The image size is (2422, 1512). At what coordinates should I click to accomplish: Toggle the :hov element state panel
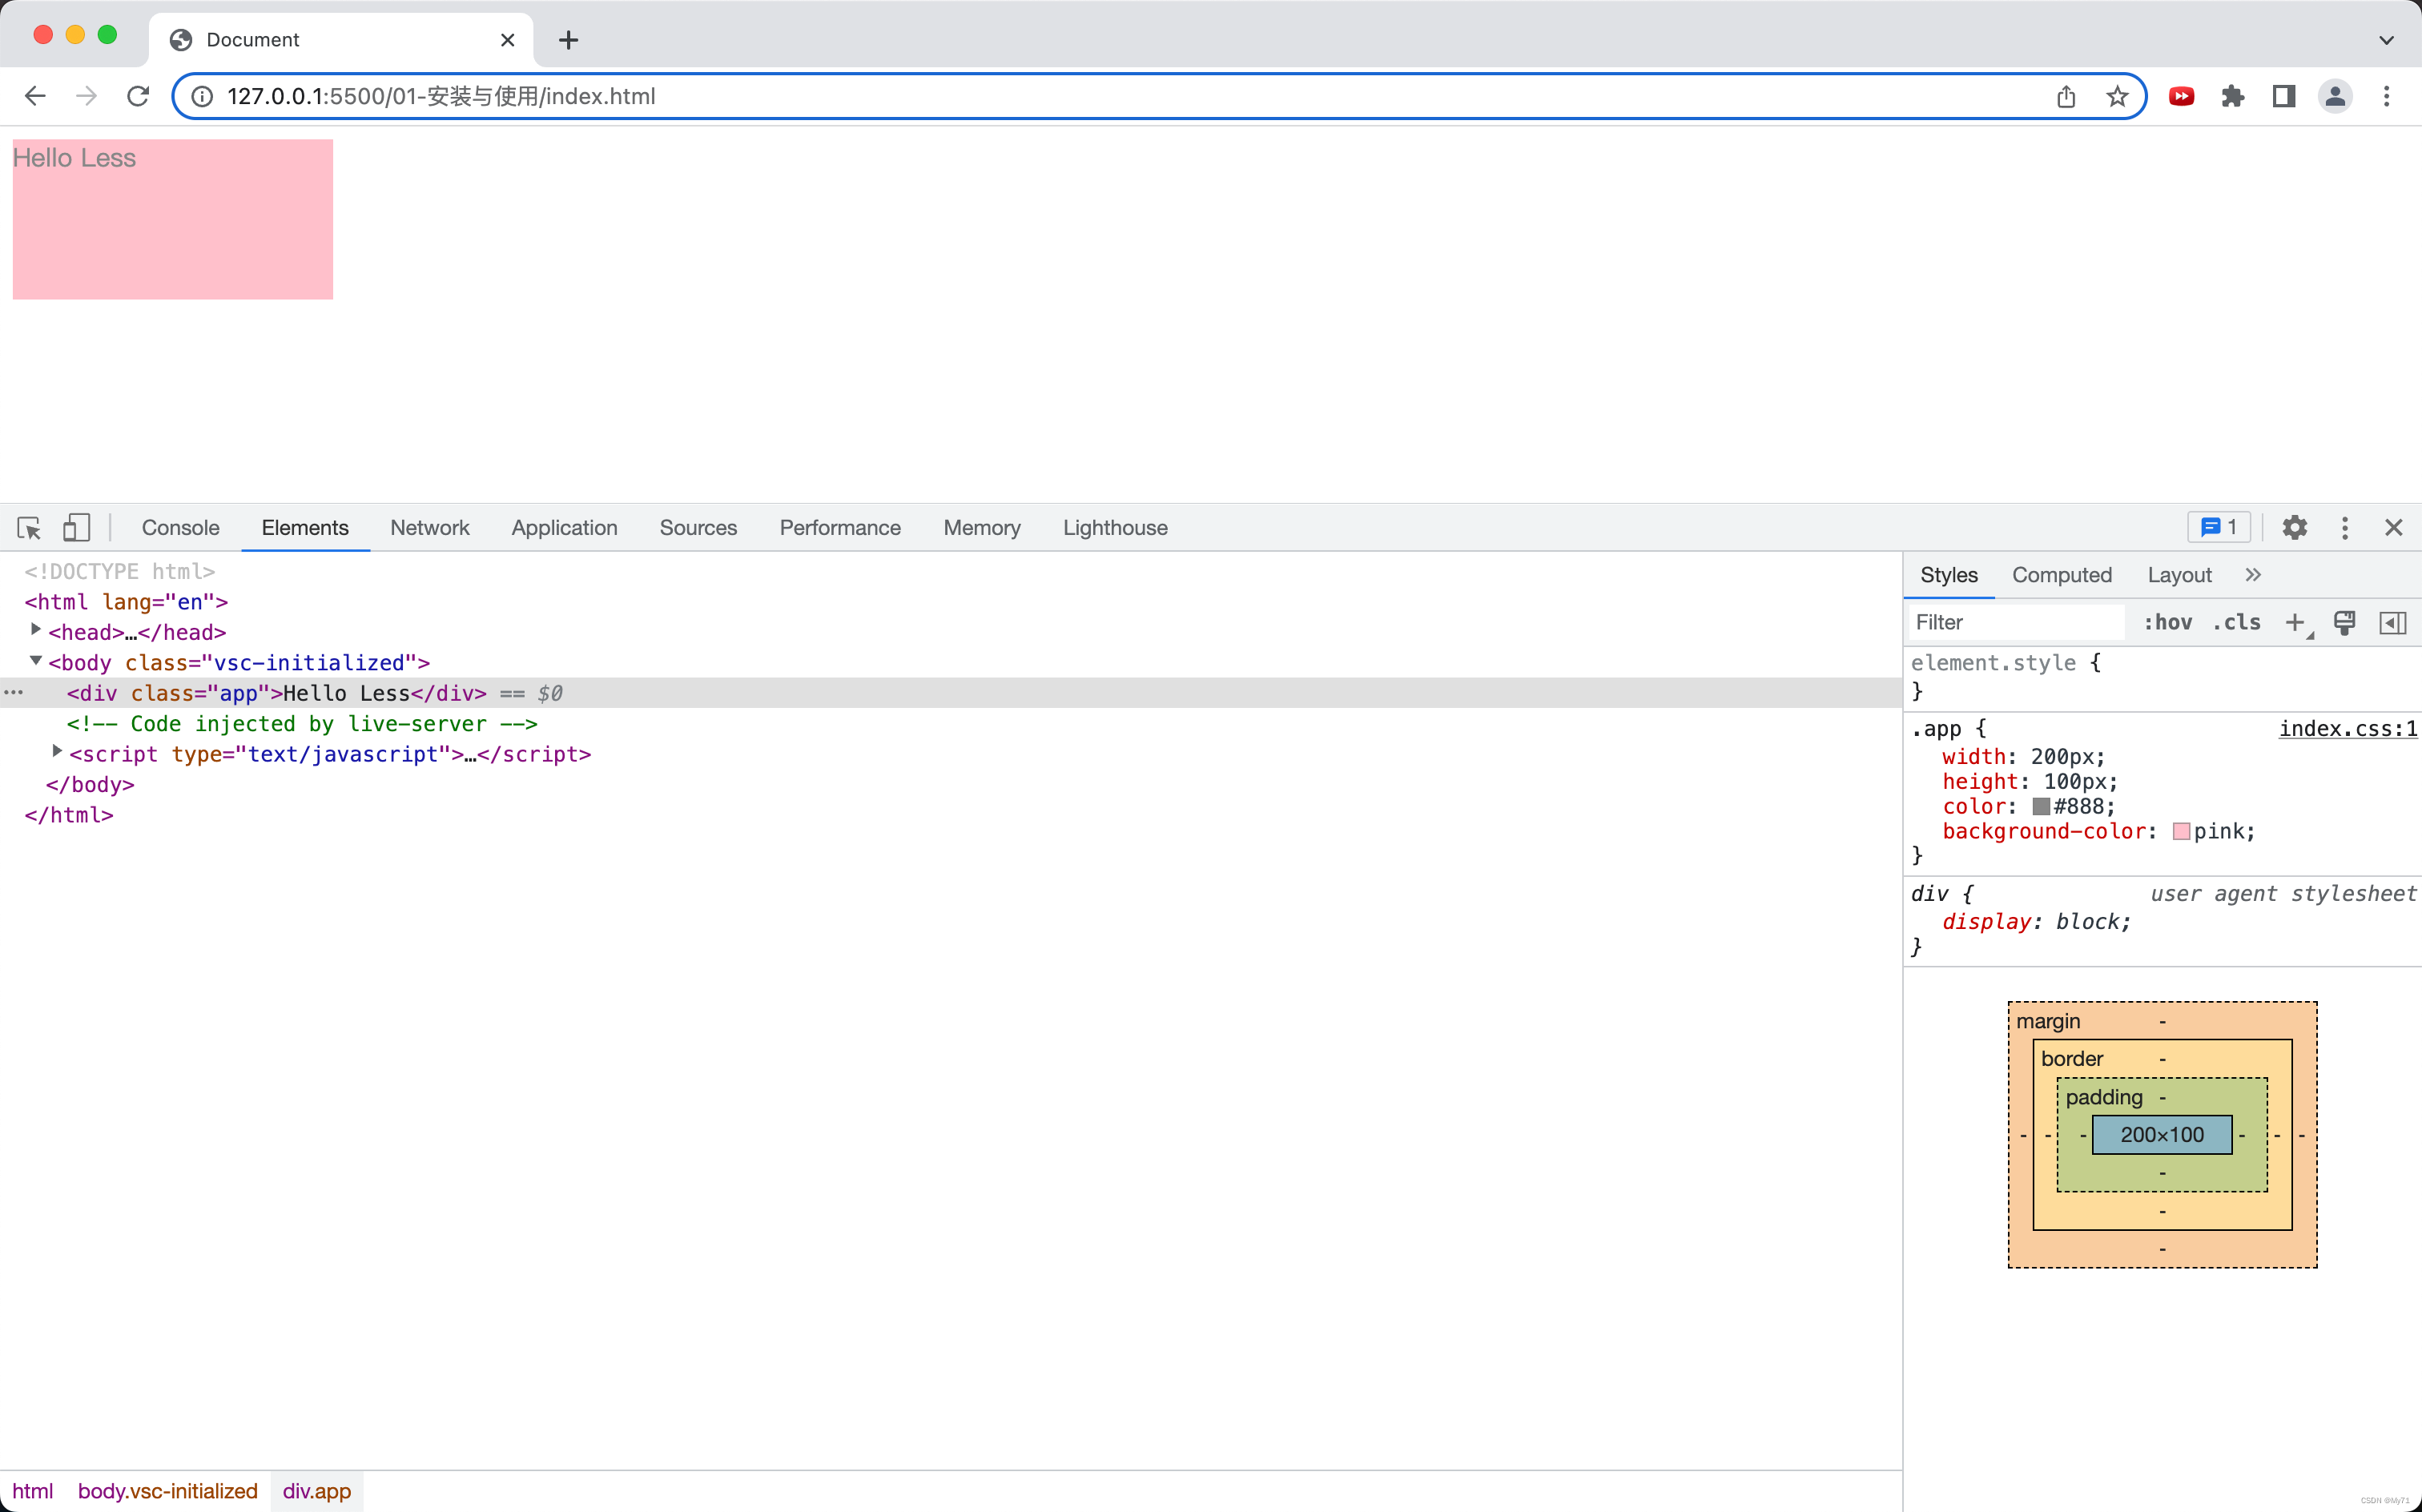coord(2167,622)
